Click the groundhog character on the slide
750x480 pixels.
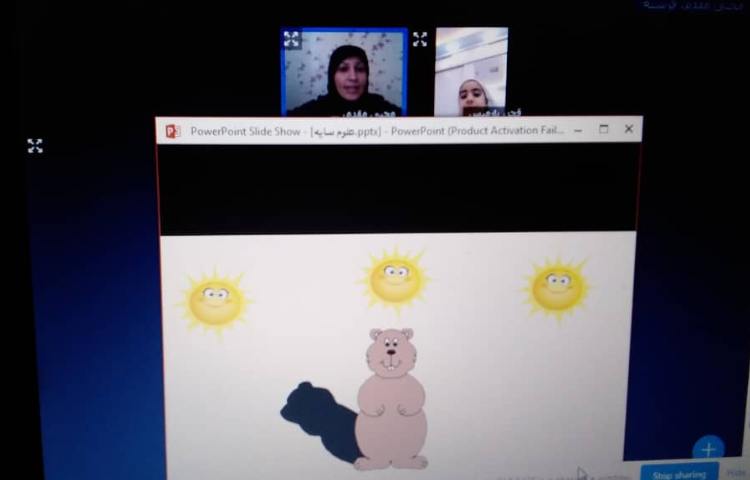391,398
